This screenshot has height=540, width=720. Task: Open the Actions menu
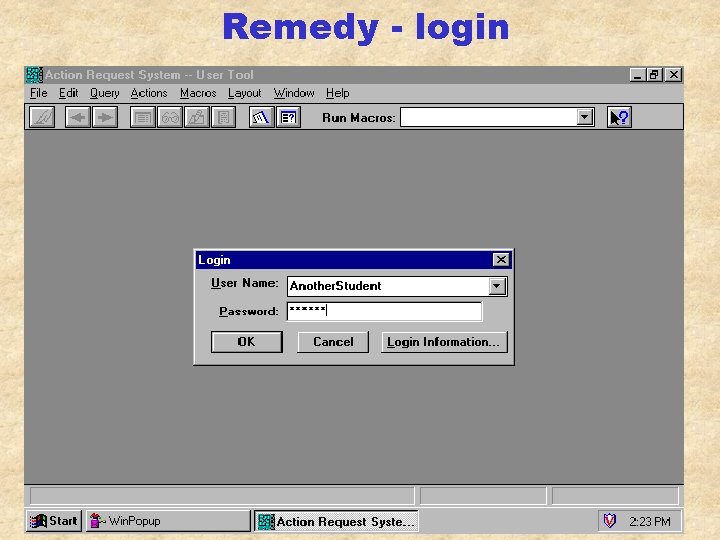pyautogui.click(x=149, y=93)
